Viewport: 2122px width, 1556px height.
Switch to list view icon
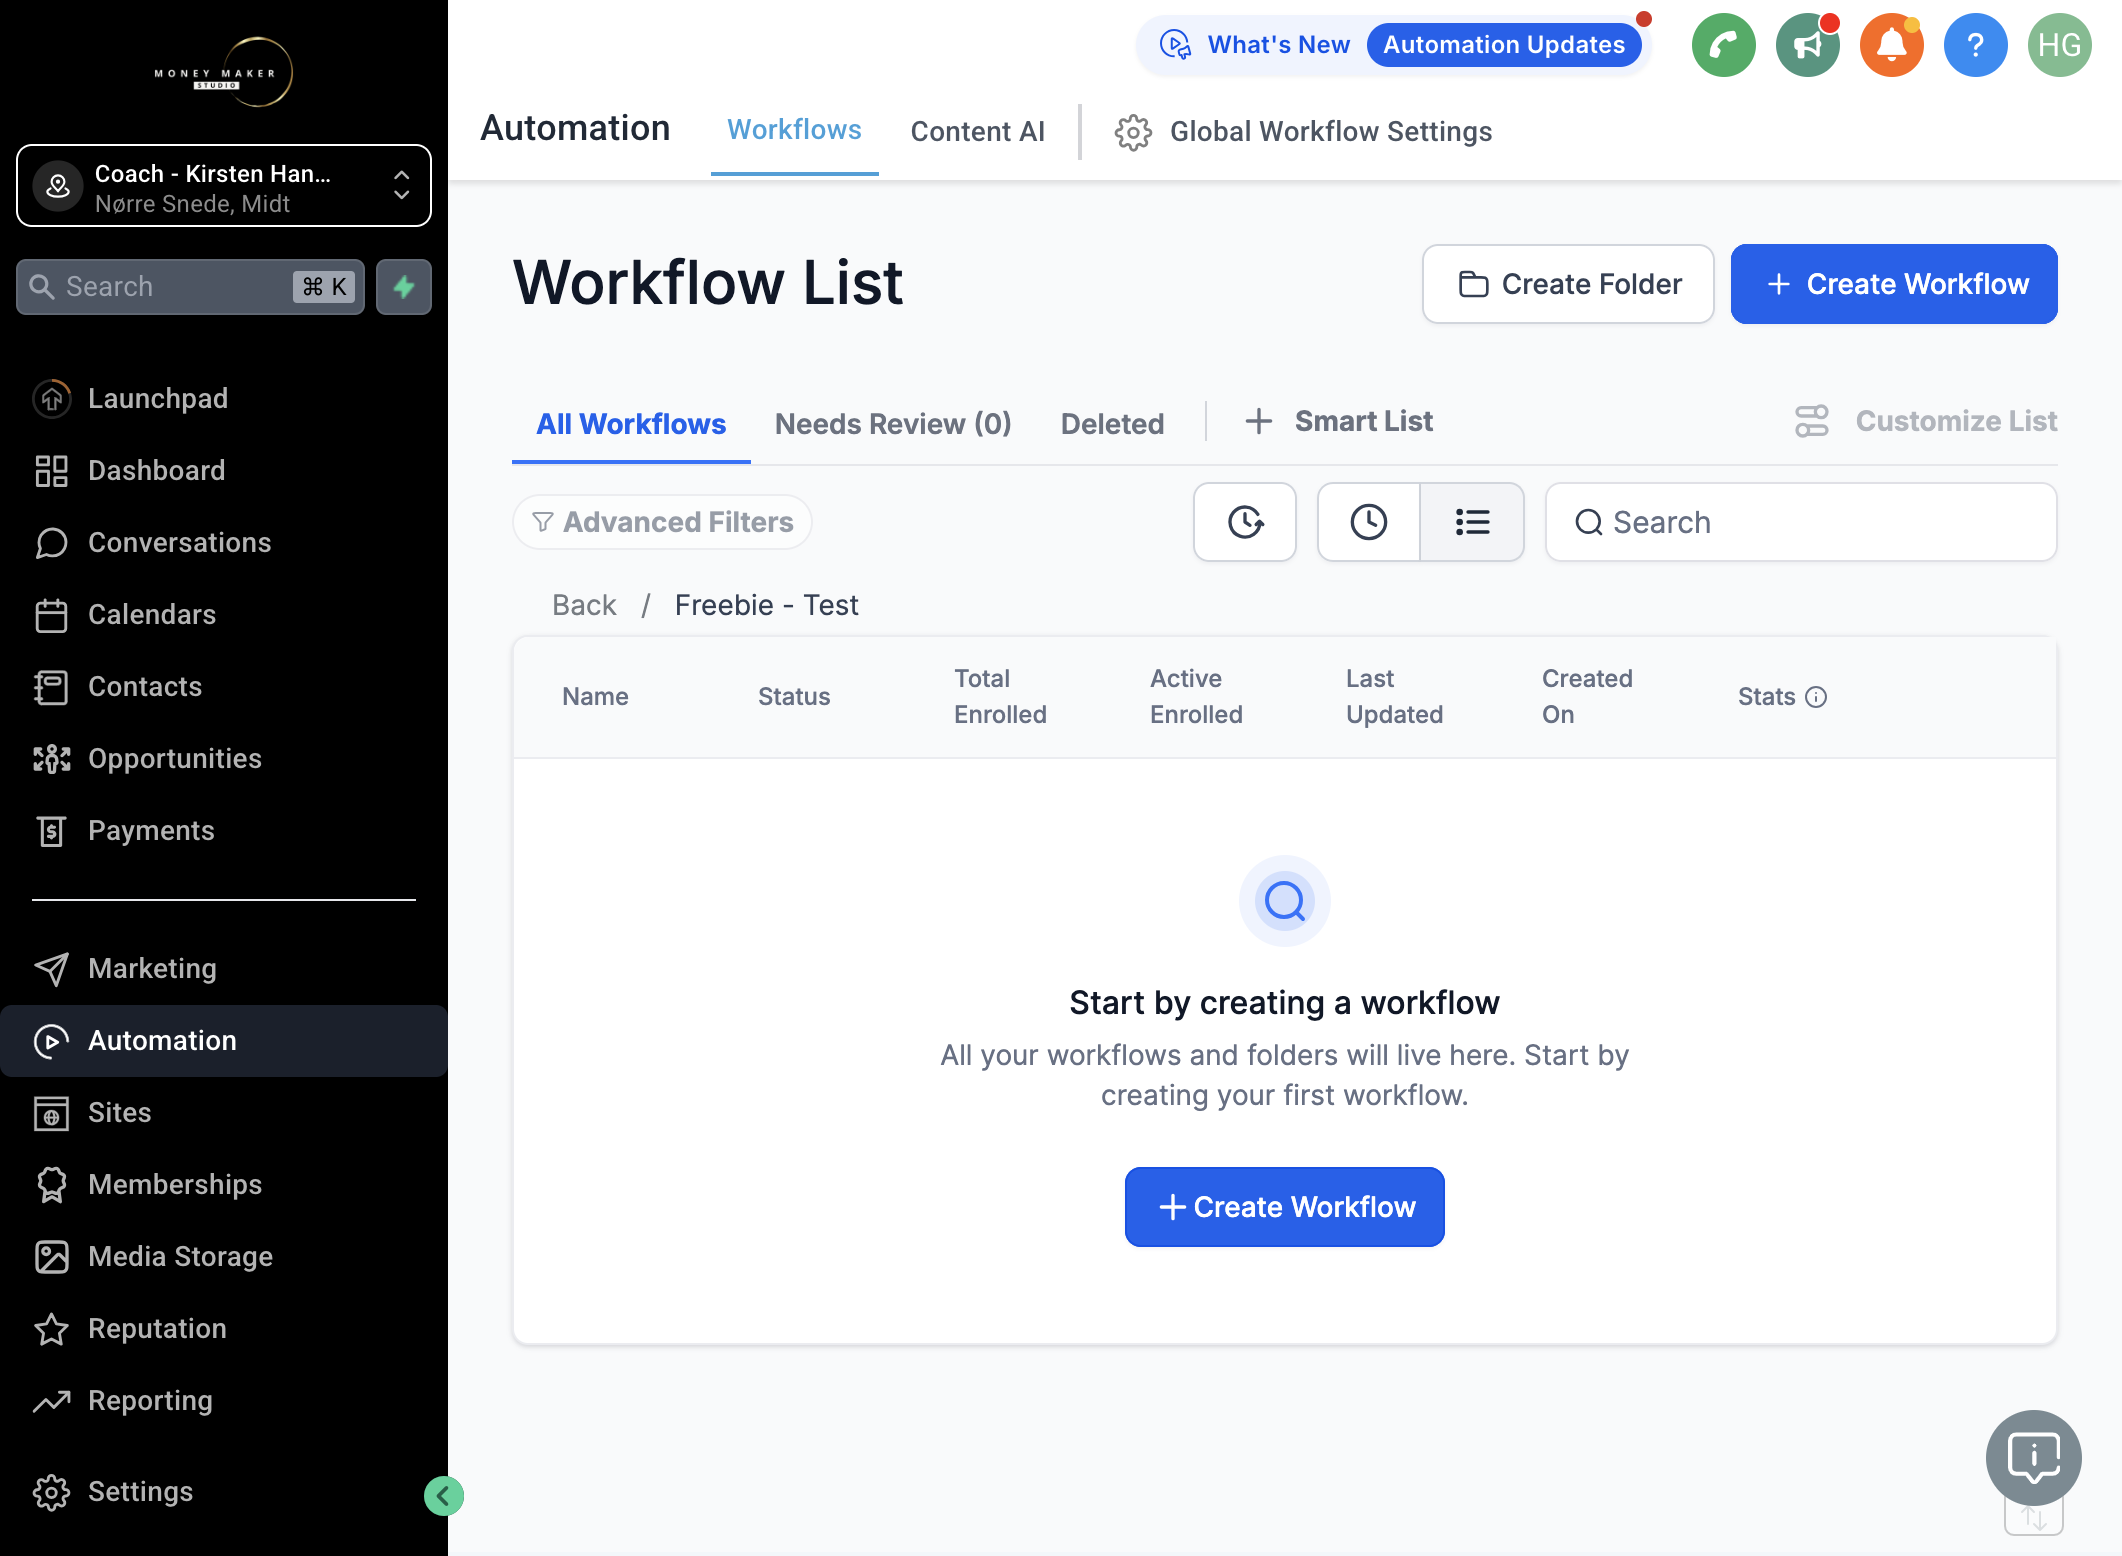click(1472, 522)
